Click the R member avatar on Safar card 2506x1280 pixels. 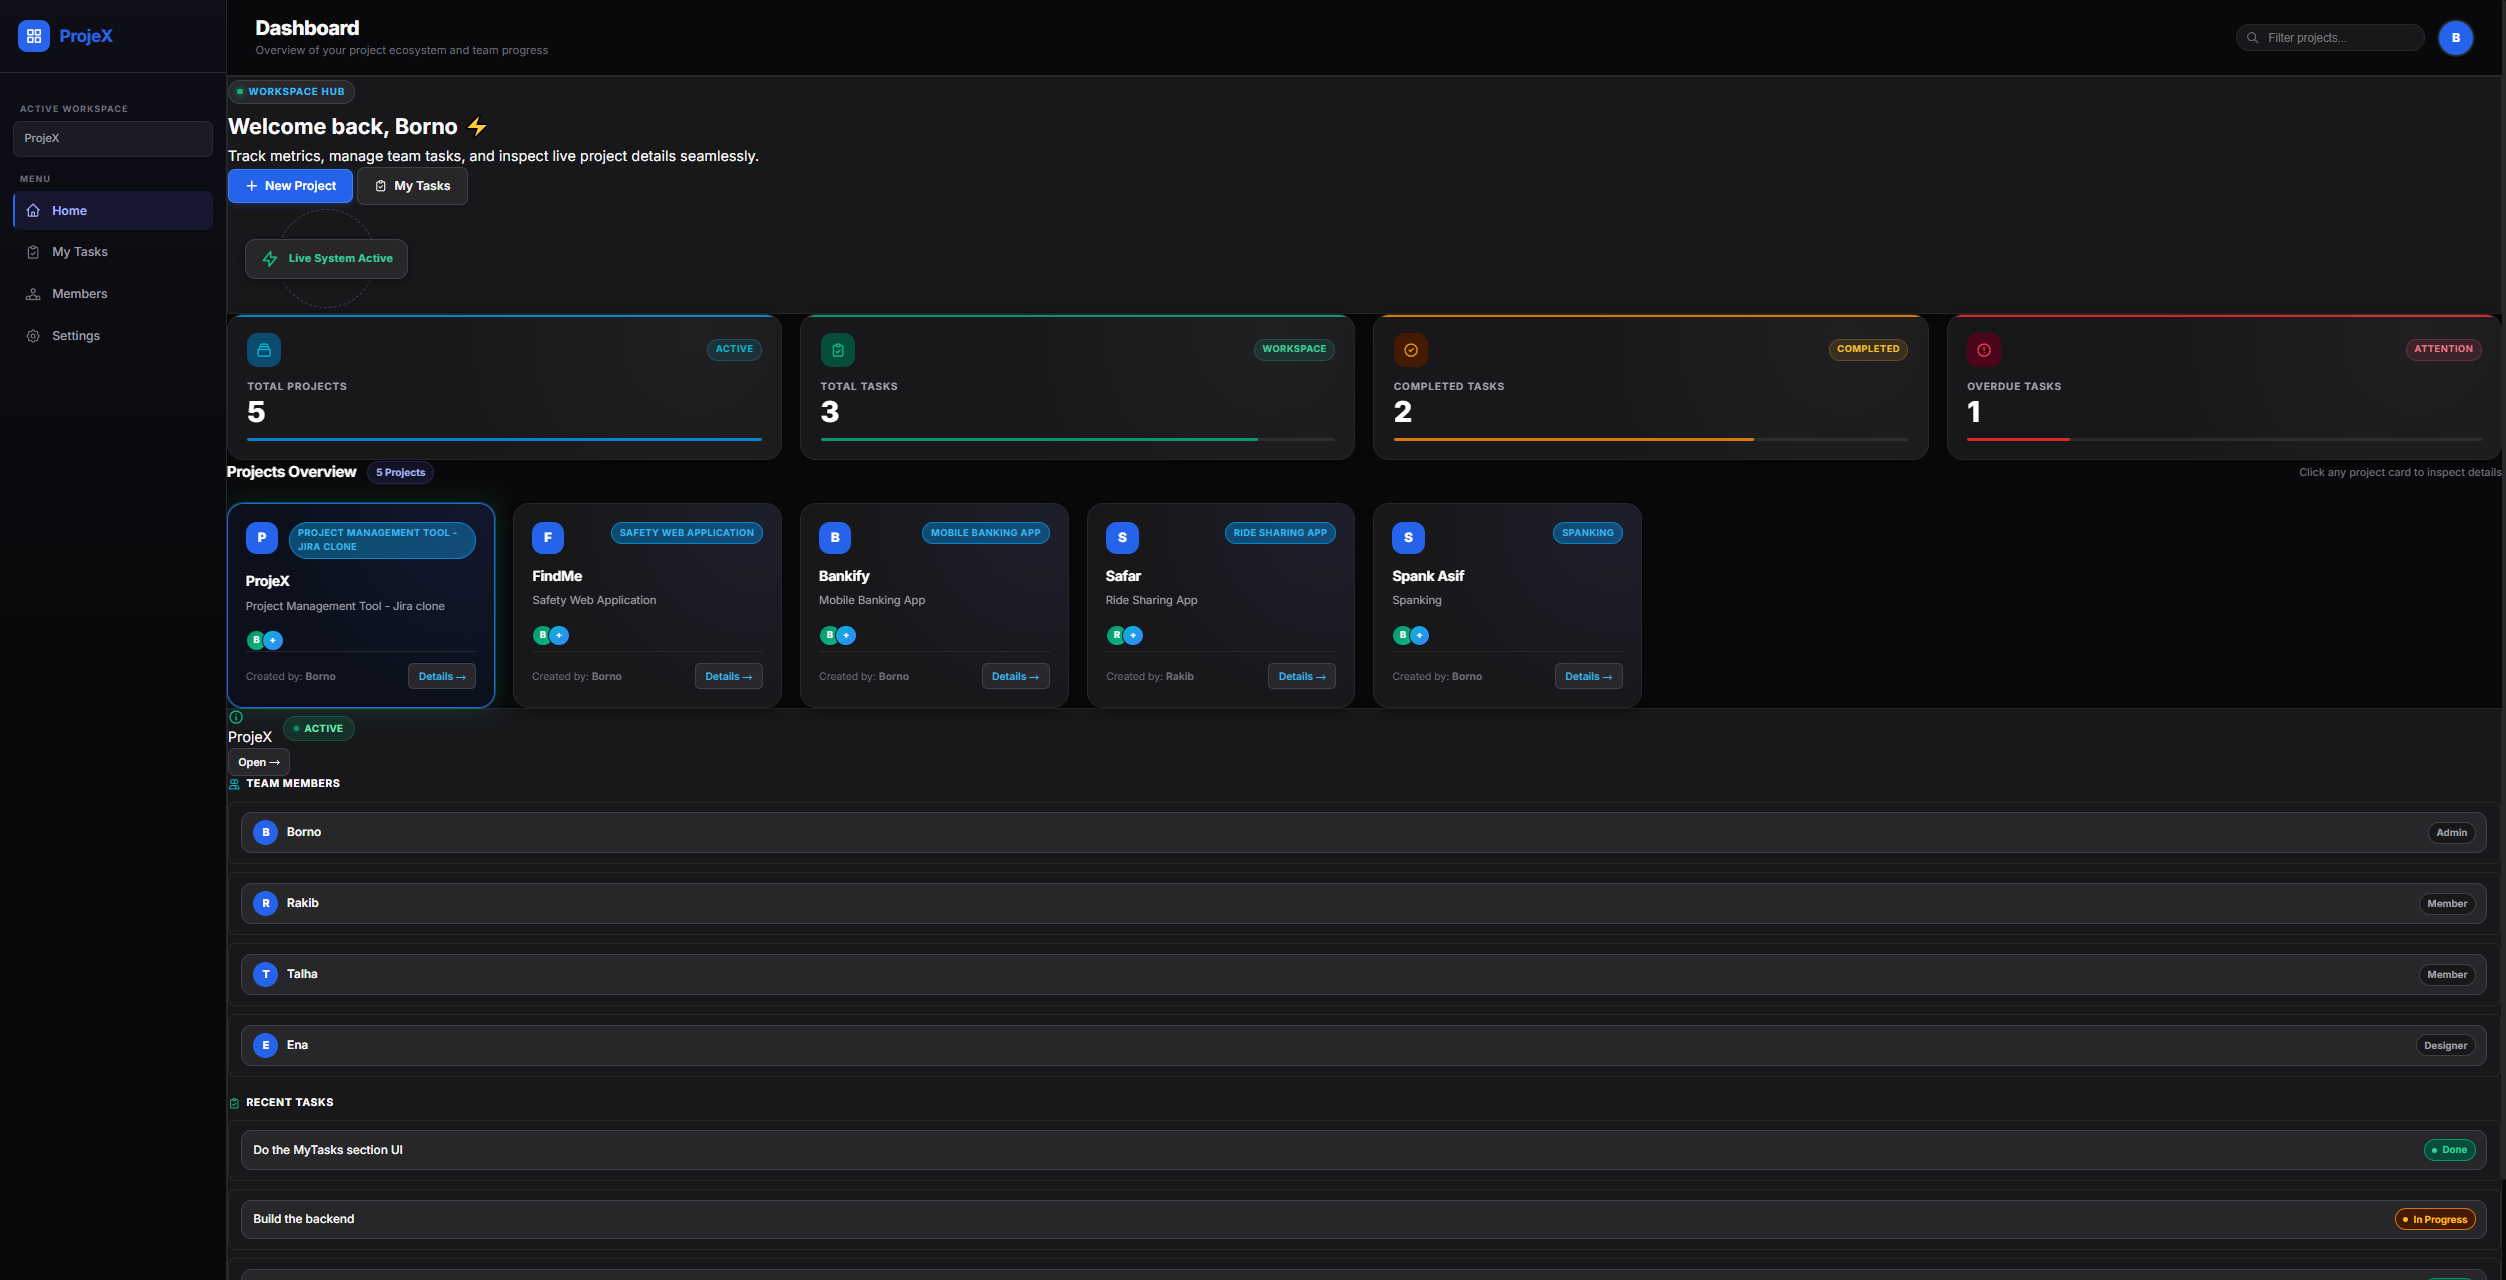(1116, 635)
